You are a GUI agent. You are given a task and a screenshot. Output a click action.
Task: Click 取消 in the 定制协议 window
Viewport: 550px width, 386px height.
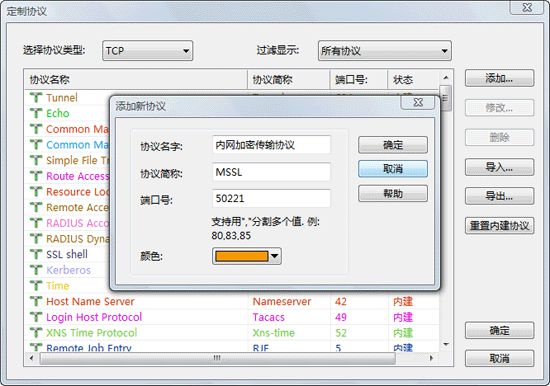coord(499,358)
